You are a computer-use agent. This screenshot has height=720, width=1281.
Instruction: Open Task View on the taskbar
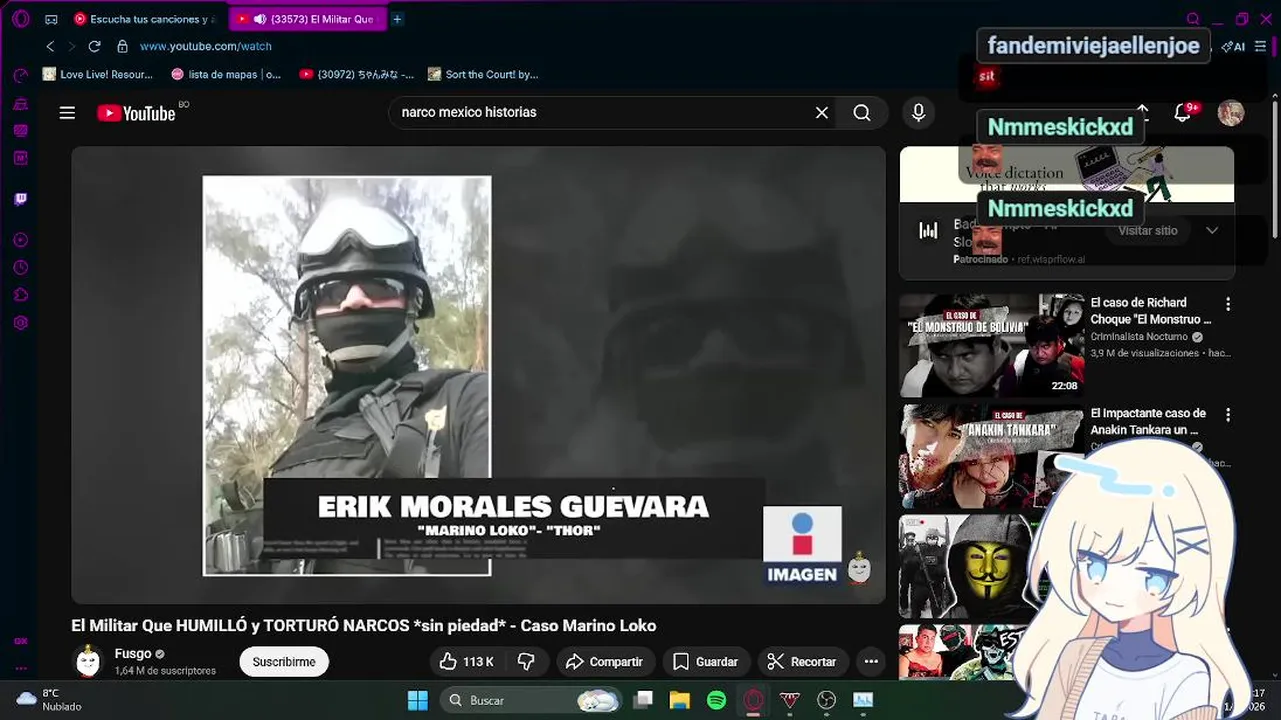[644, 700]
